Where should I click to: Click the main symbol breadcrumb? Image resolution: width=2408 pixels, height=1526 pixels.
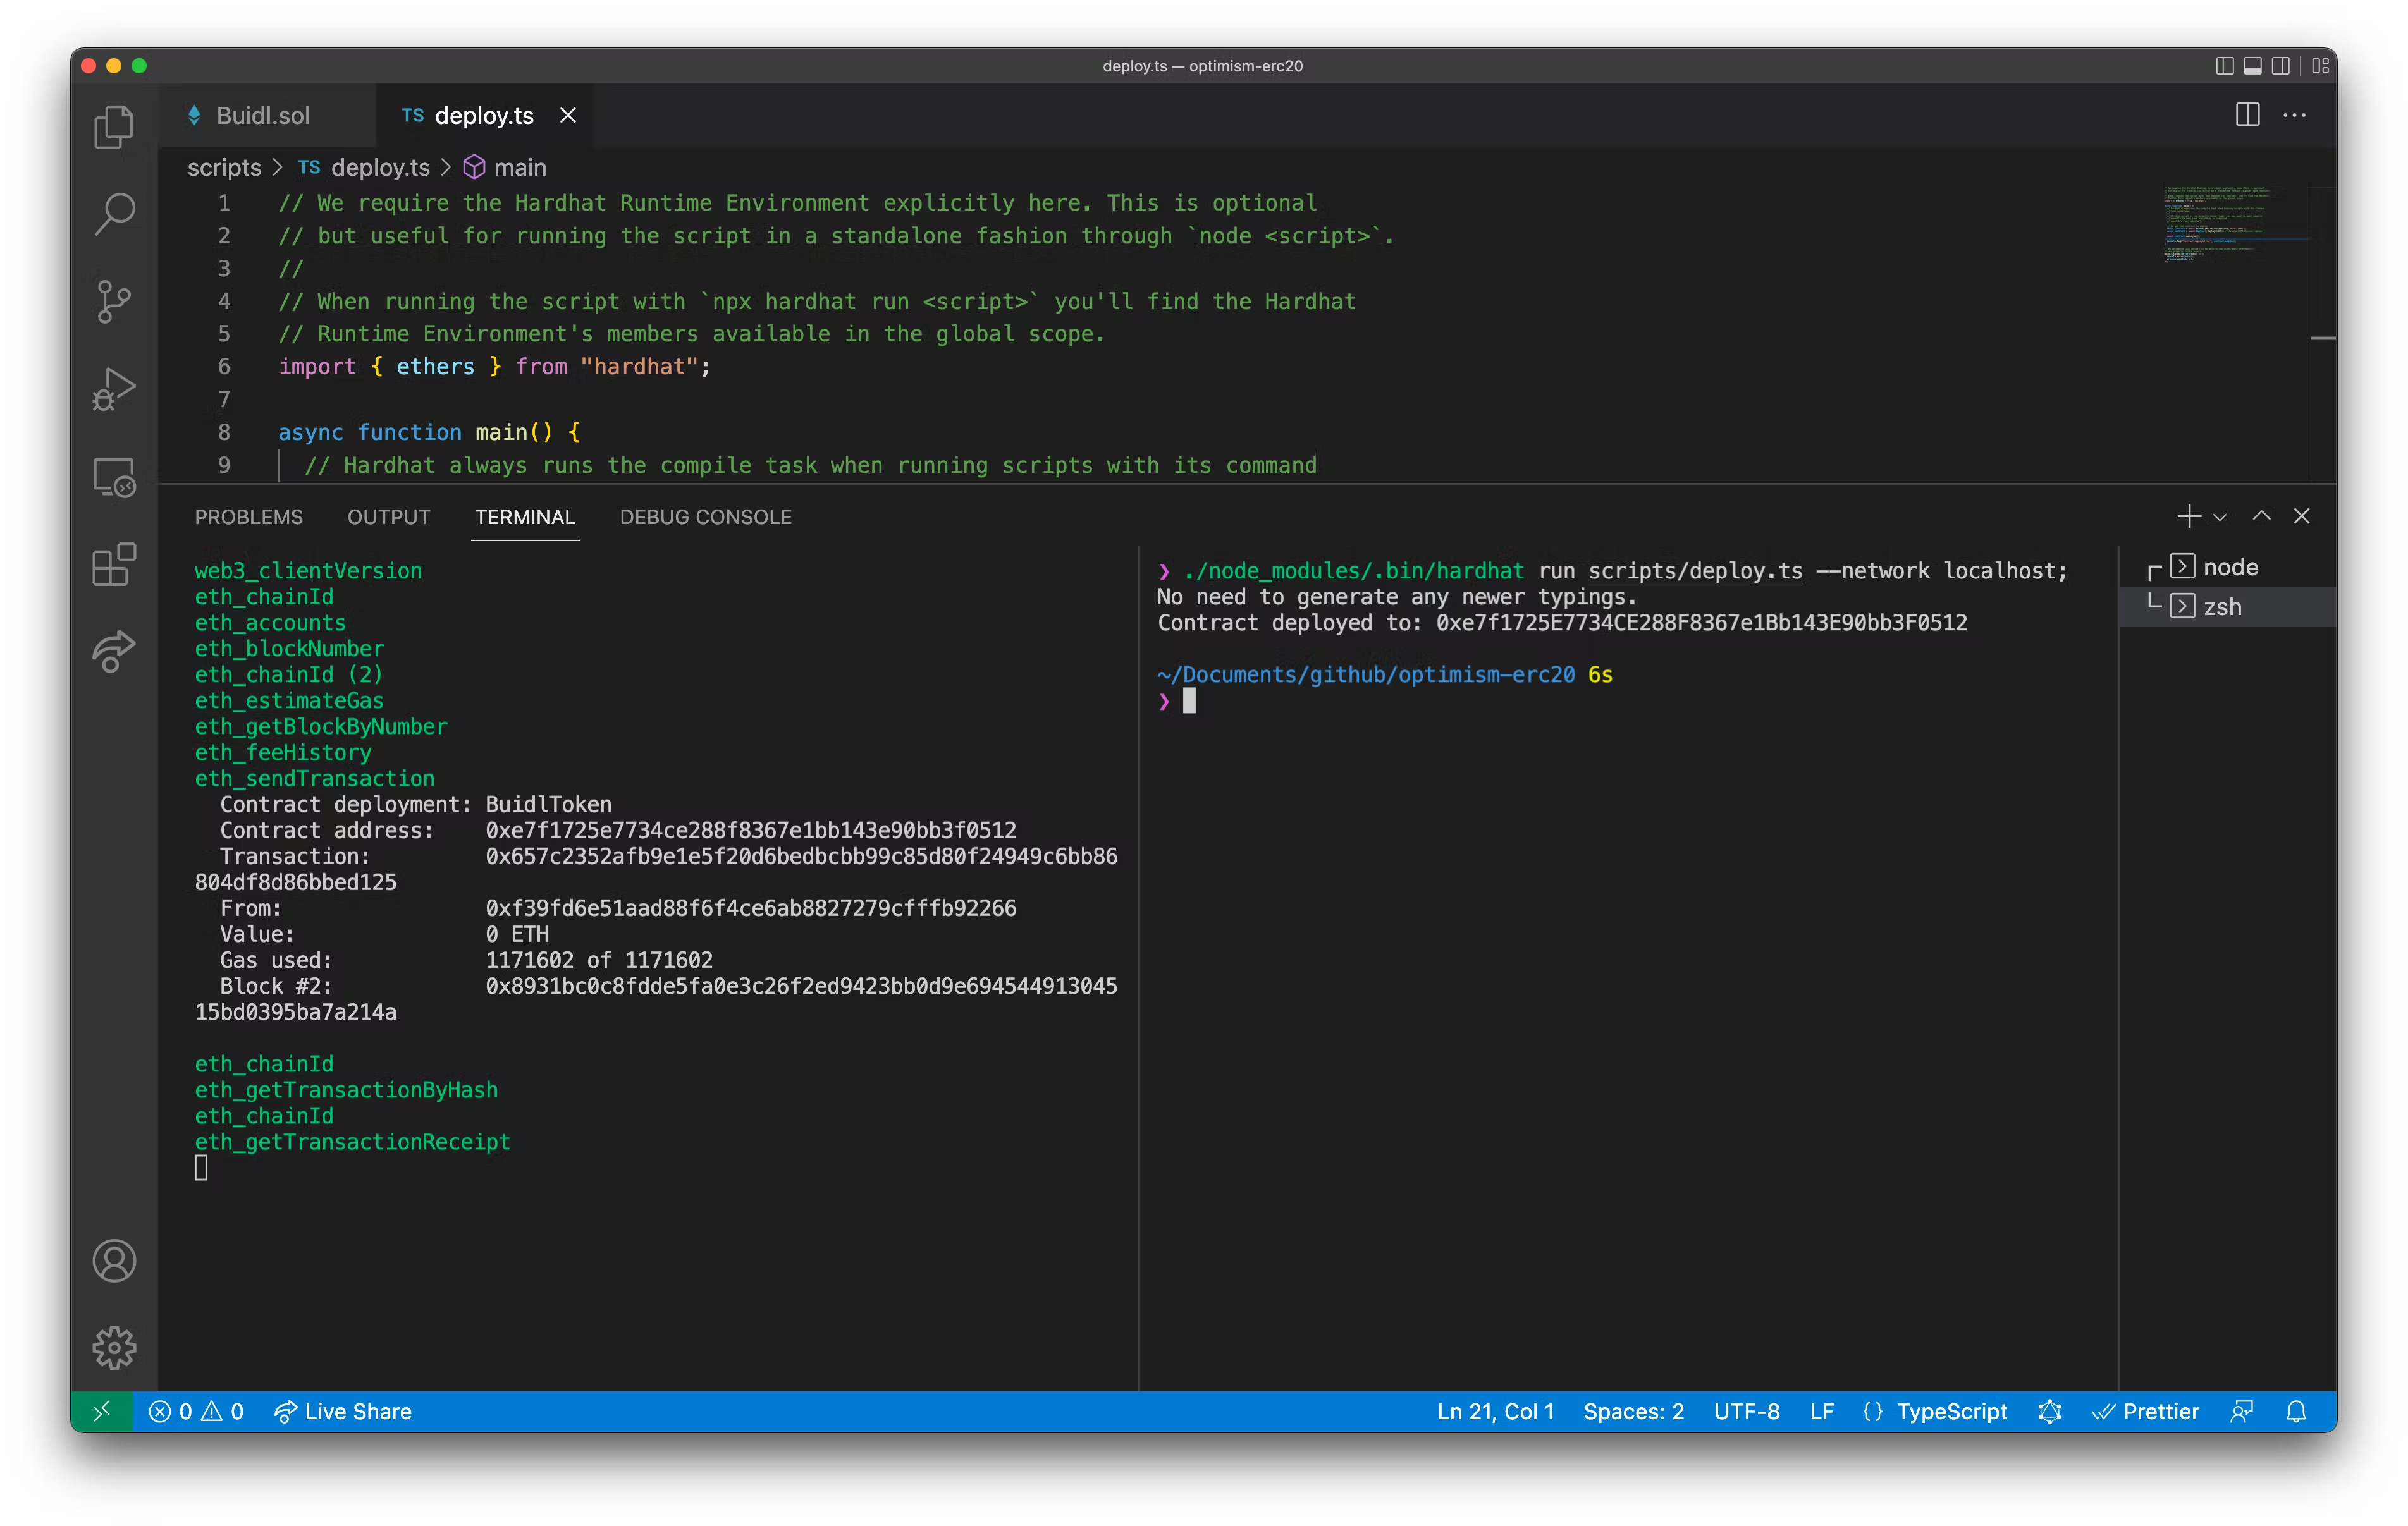pos(505,168)
